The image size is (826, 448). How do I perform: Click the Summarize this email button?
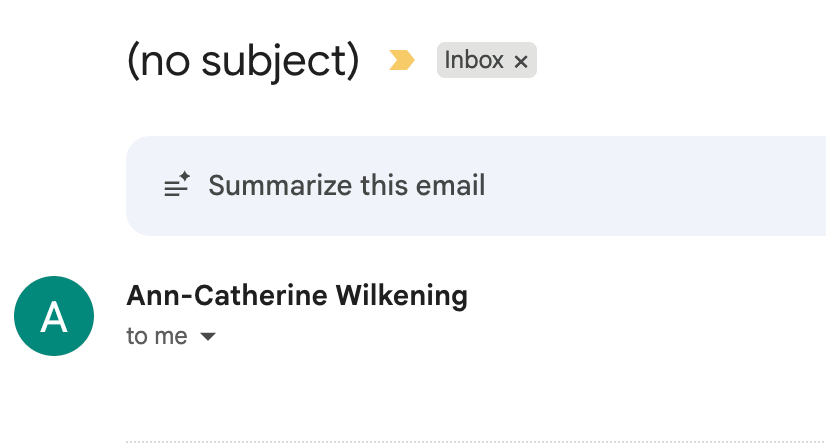coord(346,186)
